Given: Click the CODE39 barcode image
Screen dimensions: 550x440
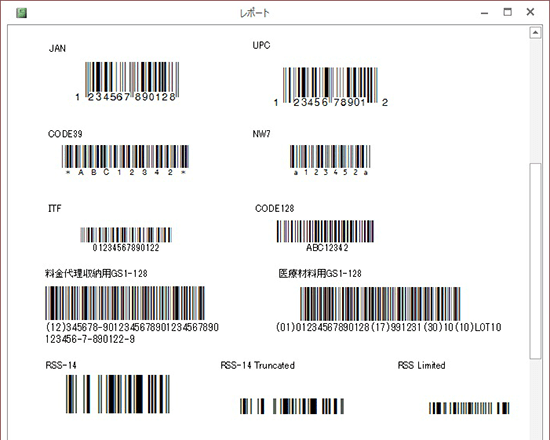Looking at the screenshot, I should pos(125,160).
